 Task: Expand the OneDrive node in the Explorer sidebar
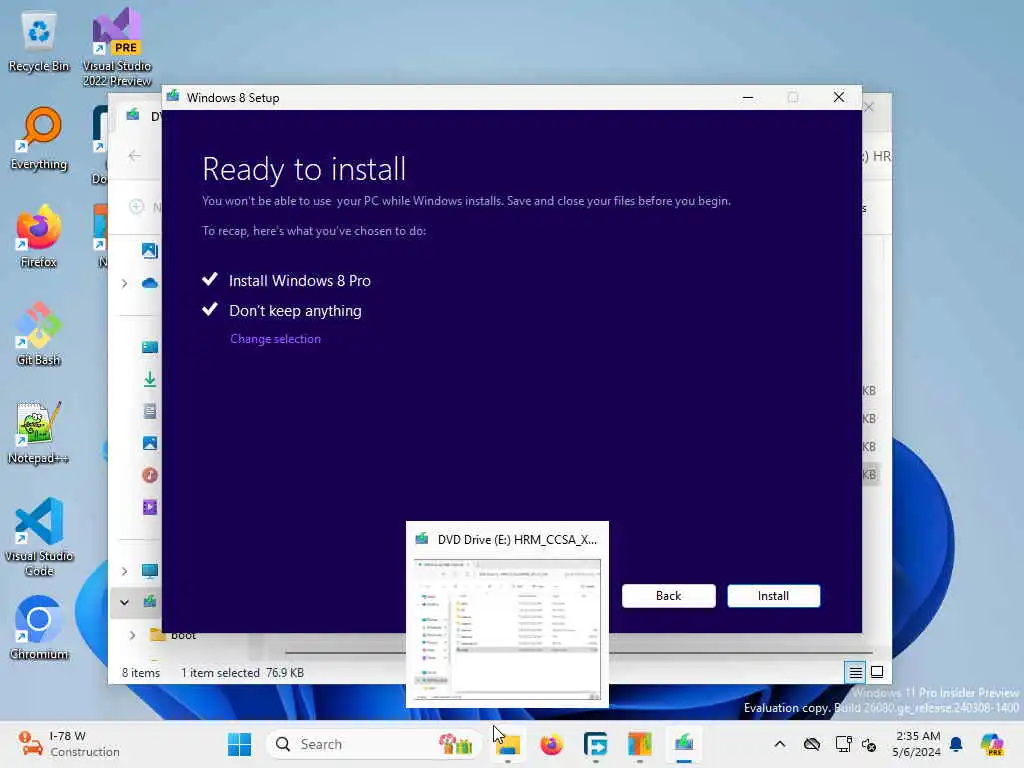tap(124, 283)
